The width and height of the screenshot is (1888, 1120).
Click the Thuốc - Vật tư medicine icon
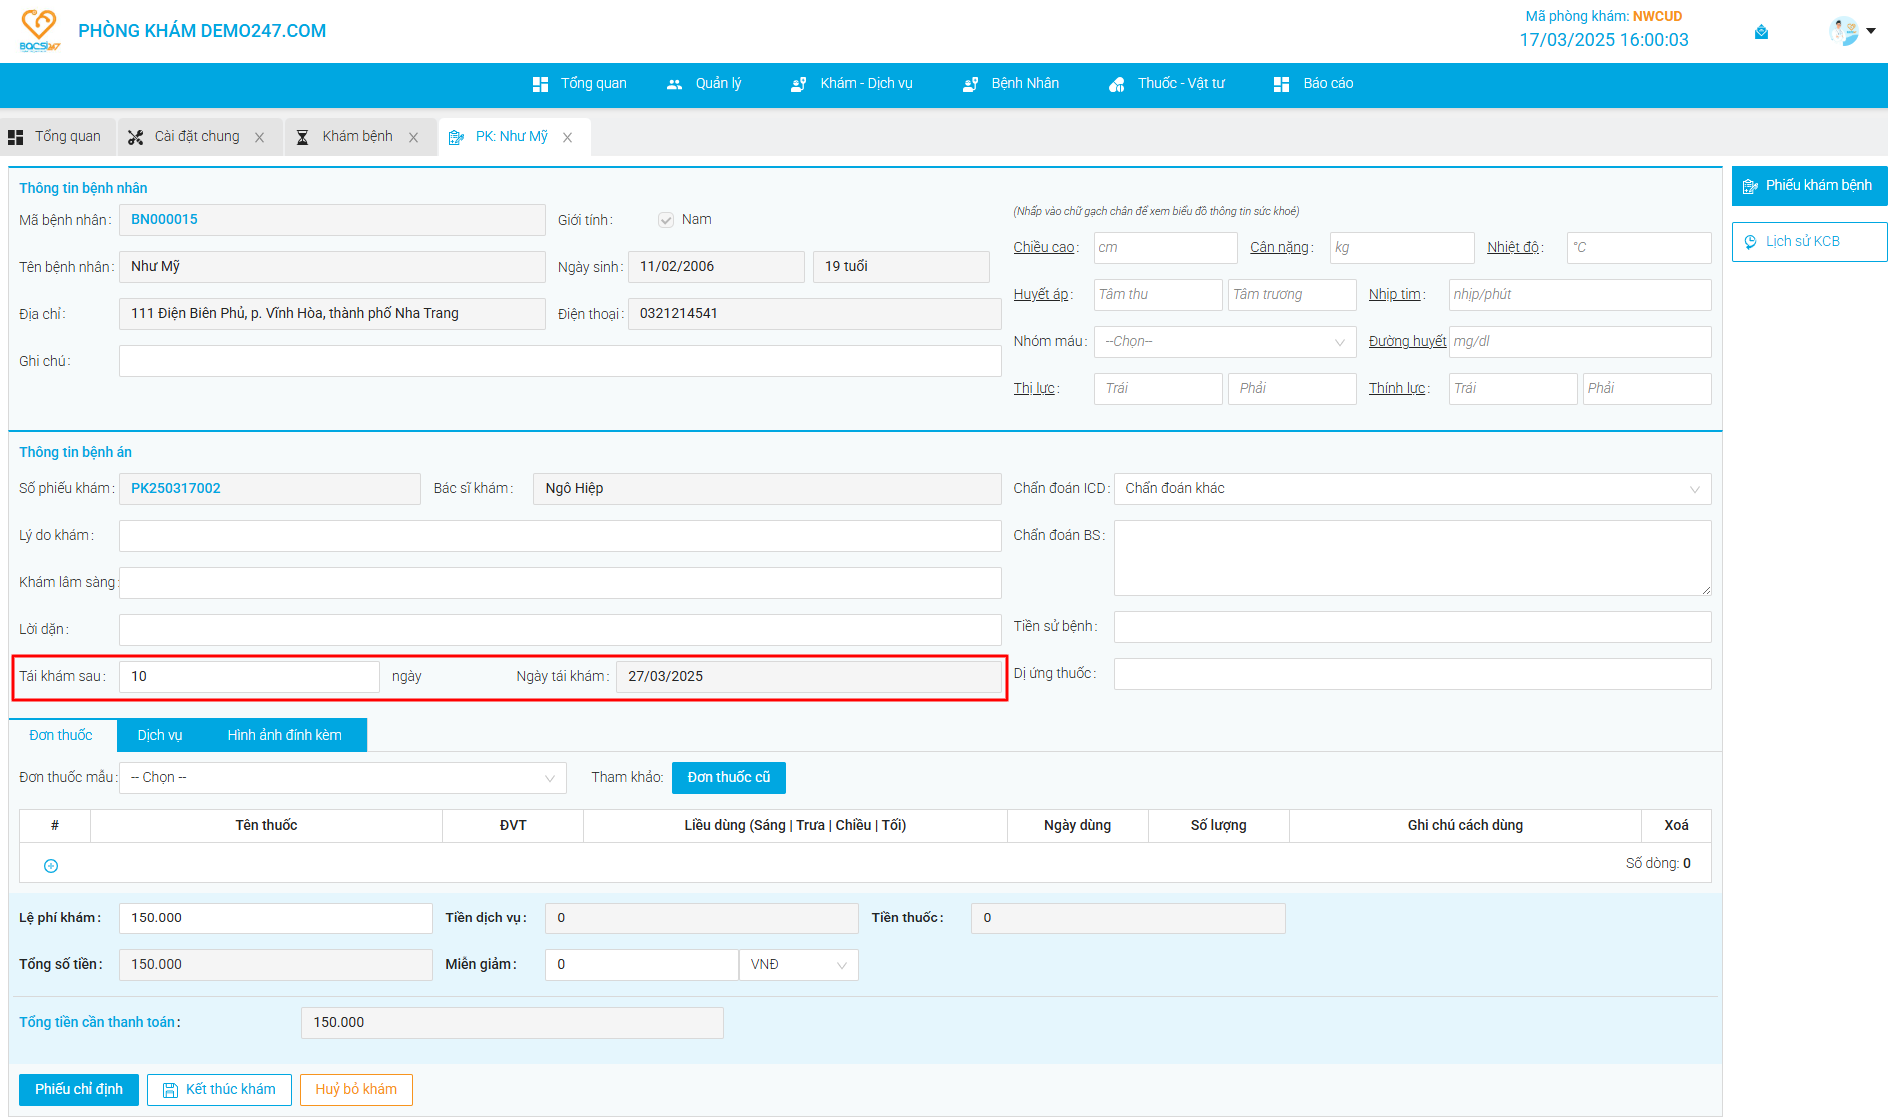pos(1116,85)
